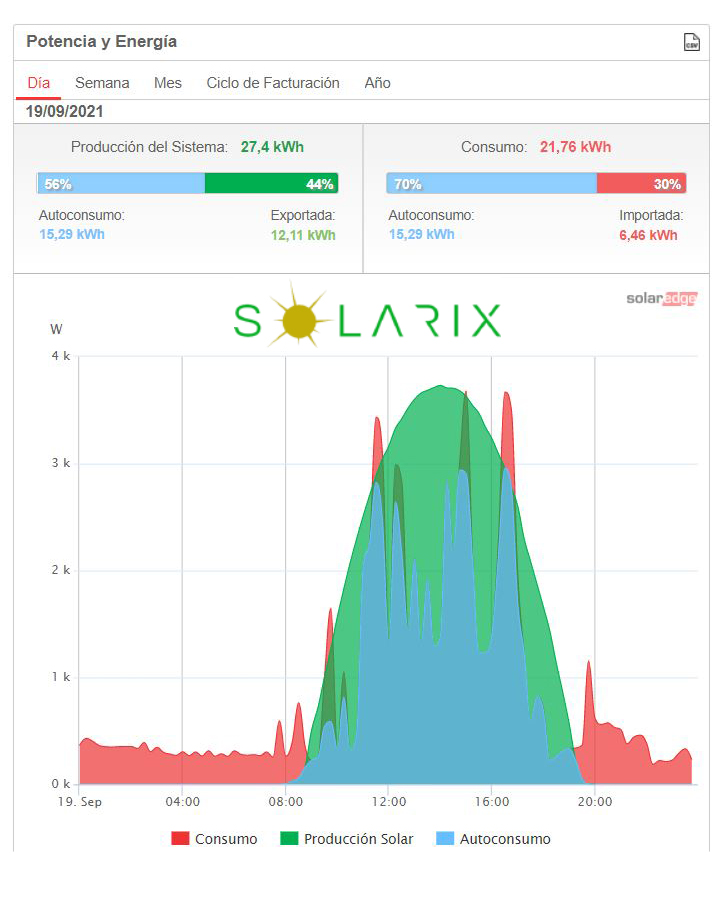Click the left panel Autoconsumo 15,29 kWh value
Viewport: 722px width, 907px height.
tap(72, 235)
